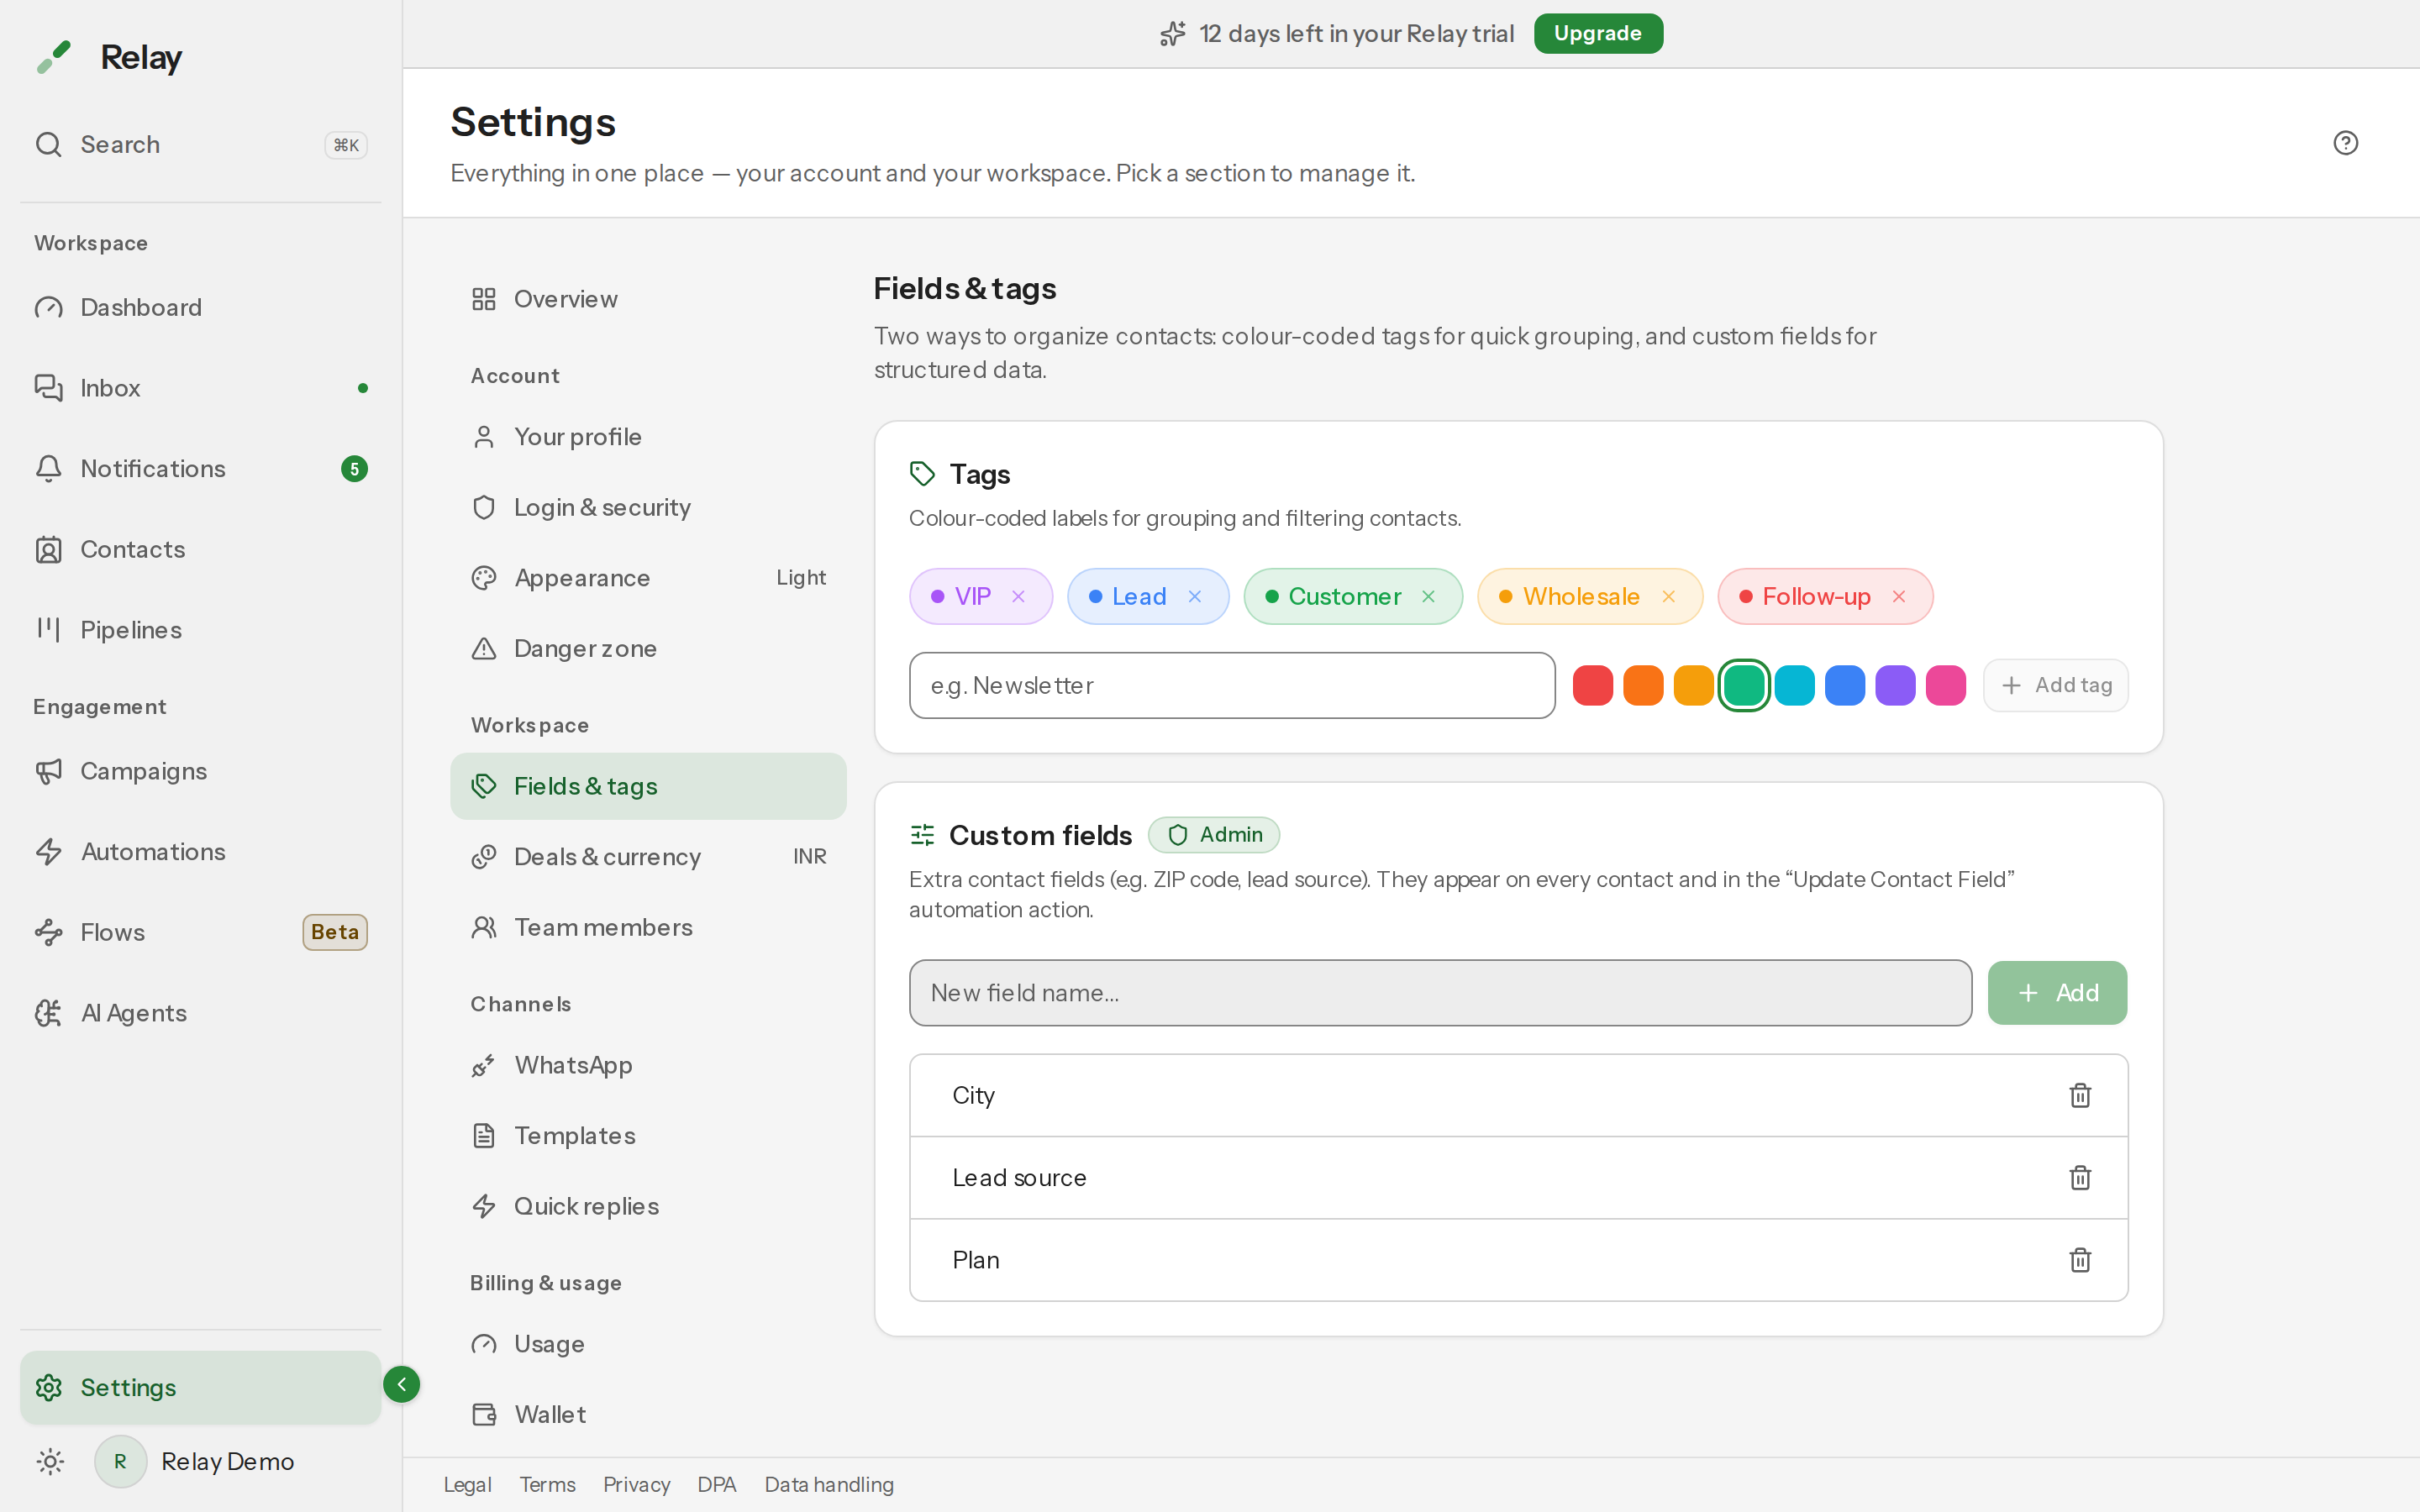Open Your profile settings
This screenshot has width=2420, height=1512.
pyautogui.click(x=648, y=437)
